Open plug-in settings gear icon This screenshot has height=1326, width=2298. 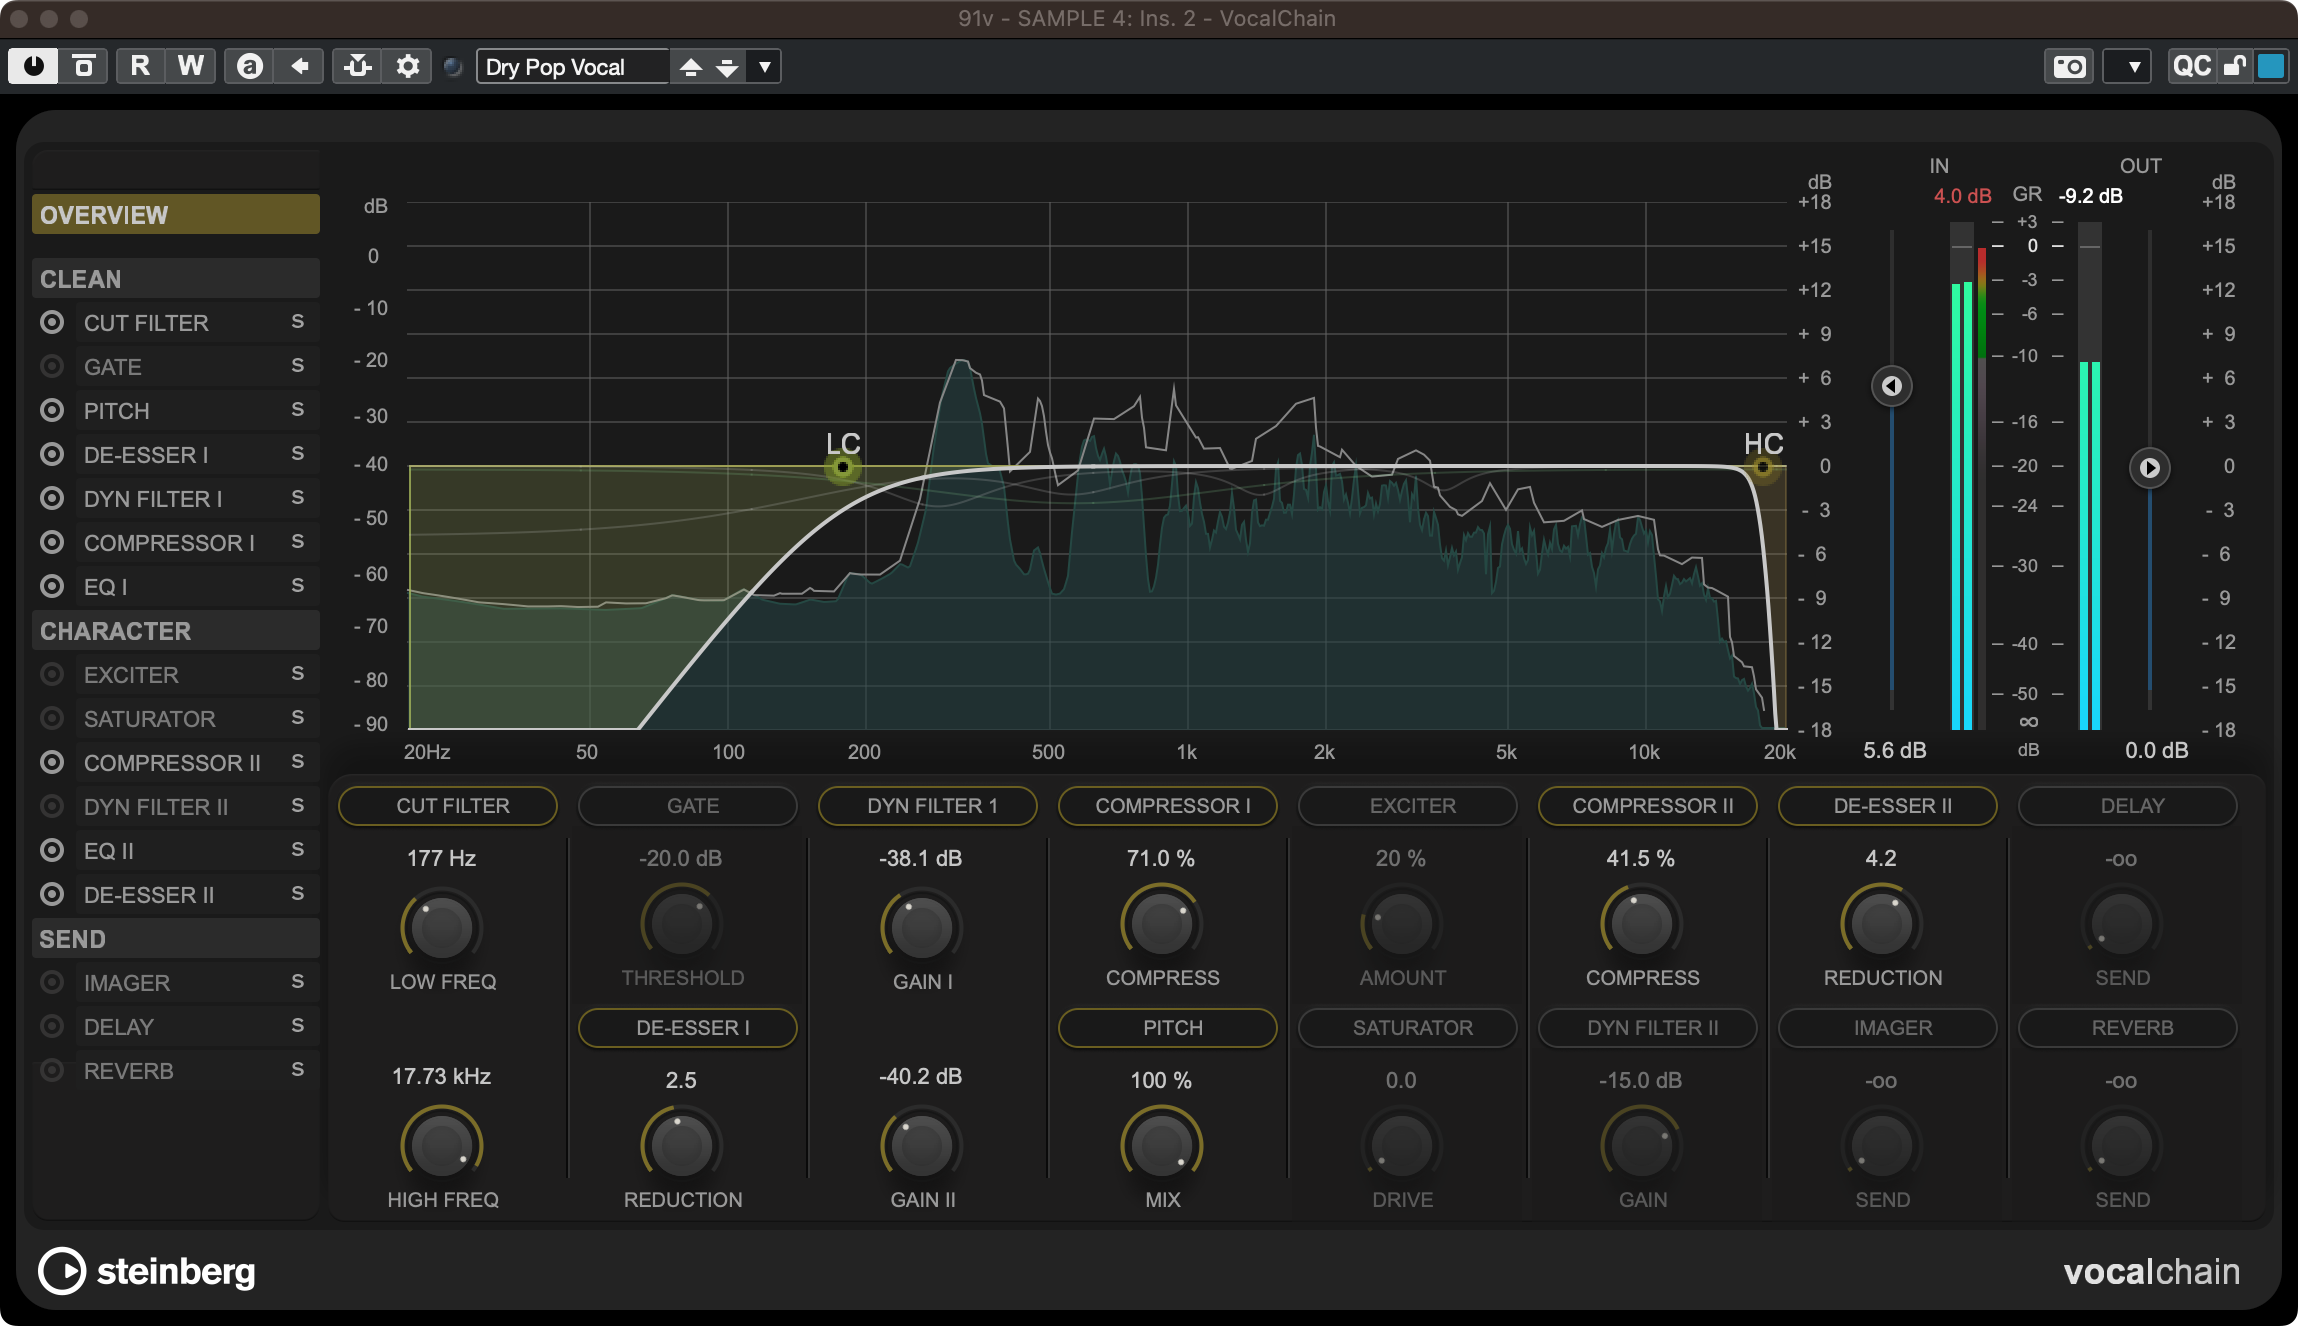407,66
